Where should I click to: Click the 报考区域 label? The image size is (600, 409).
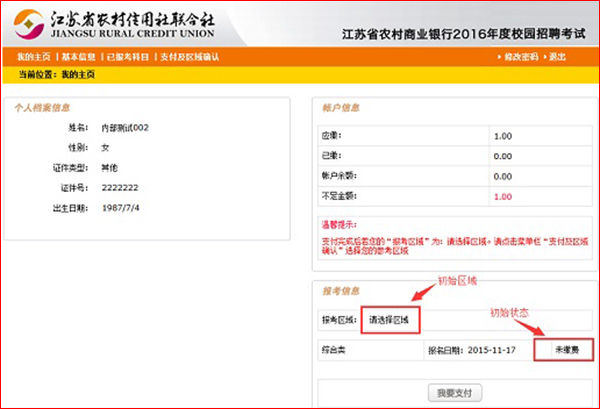point(339,319)
